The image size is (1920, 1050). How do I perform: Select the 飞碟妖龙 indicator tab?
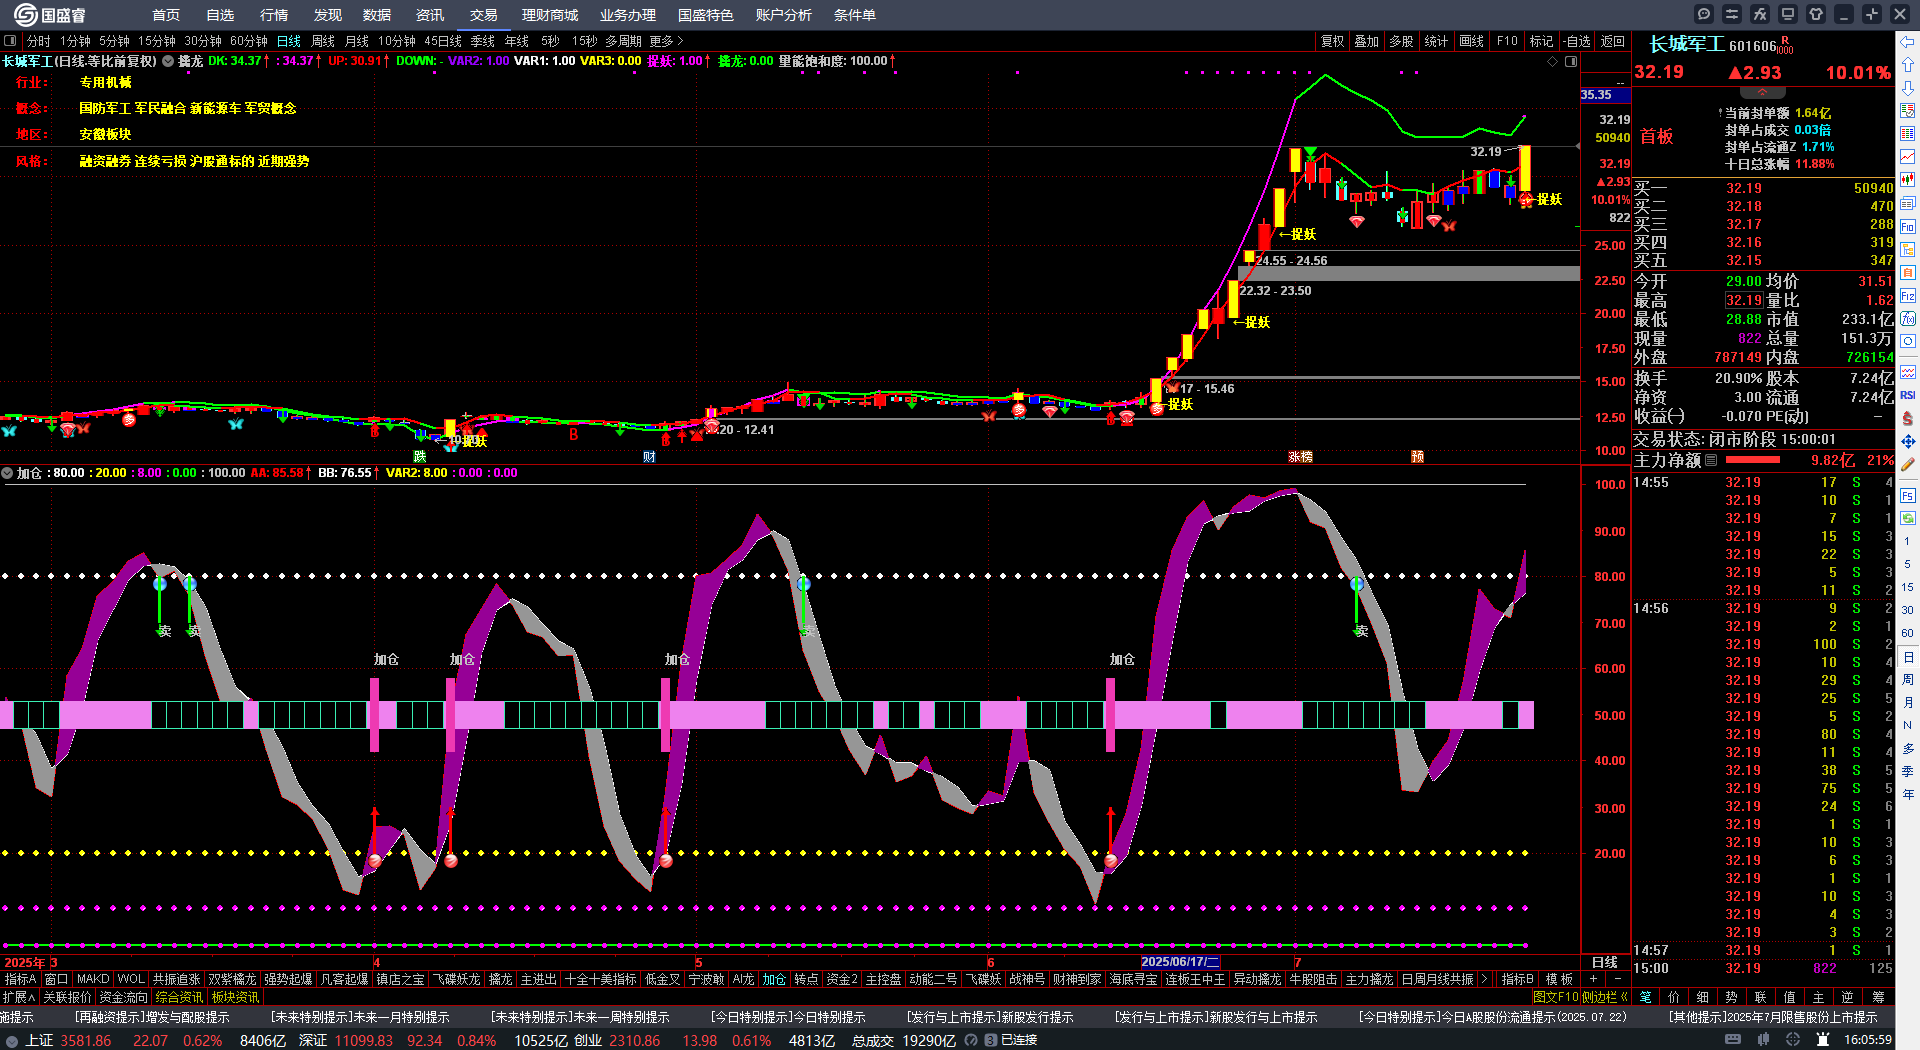point(457,979)
